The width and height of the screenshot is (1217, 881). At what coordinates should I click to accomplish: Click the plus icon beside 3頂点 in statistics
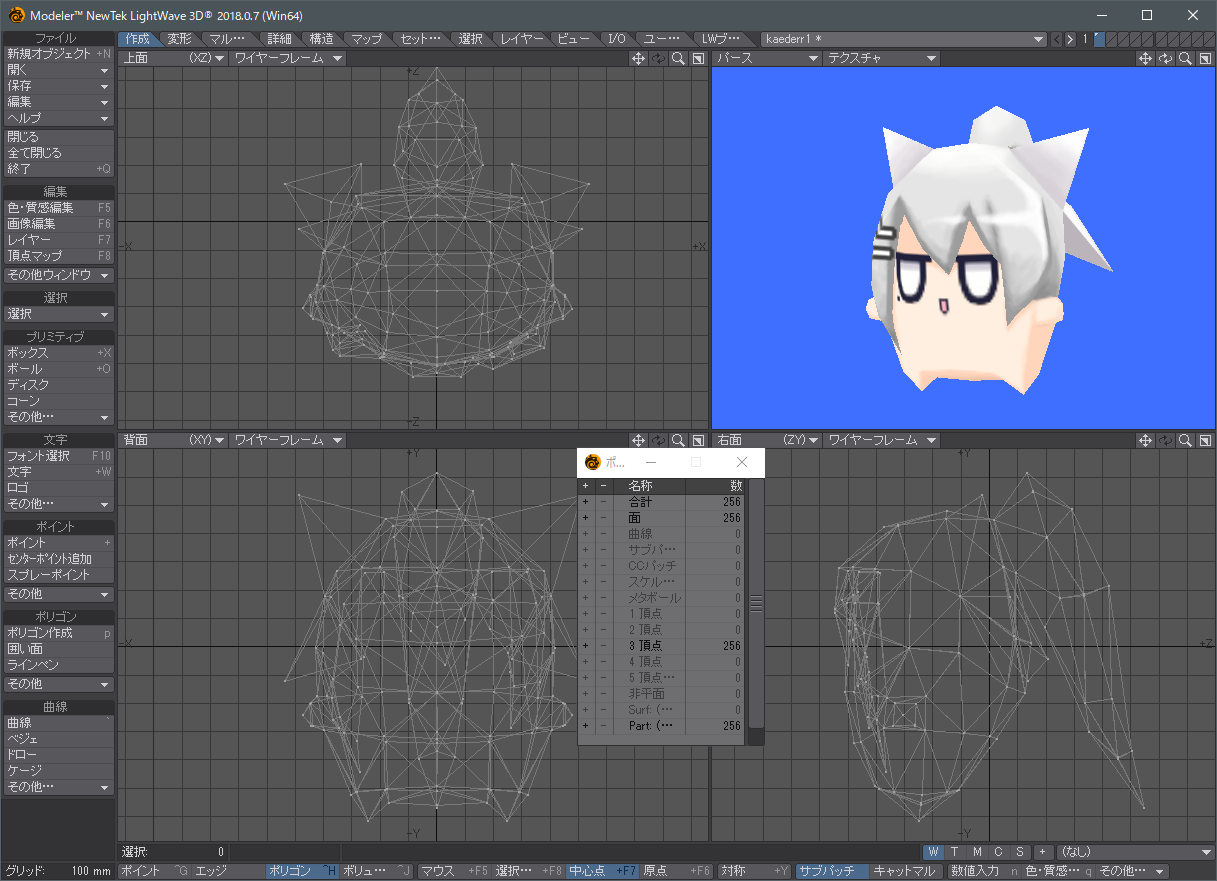coord(585,645)
